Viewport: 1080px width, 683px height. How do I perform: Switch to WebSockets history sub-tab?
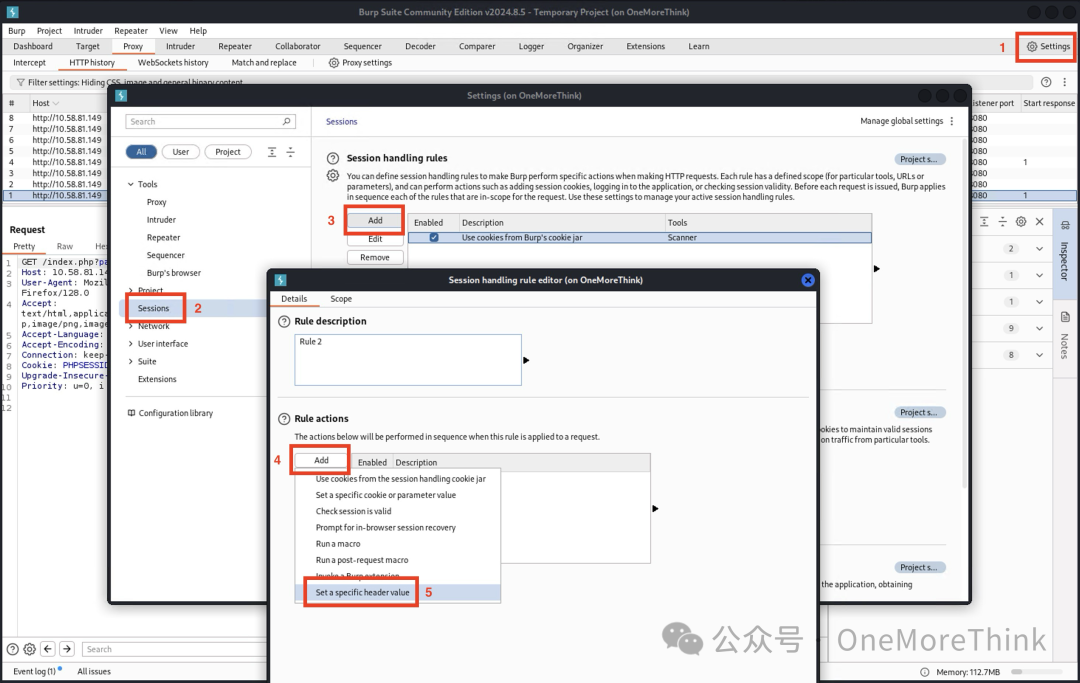point(173,63)
